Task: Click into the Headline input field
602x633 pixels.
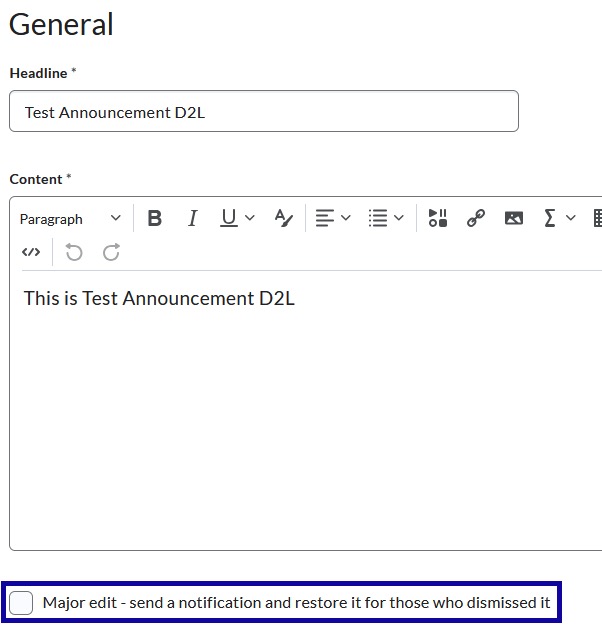Action: [x=264, y=111]
